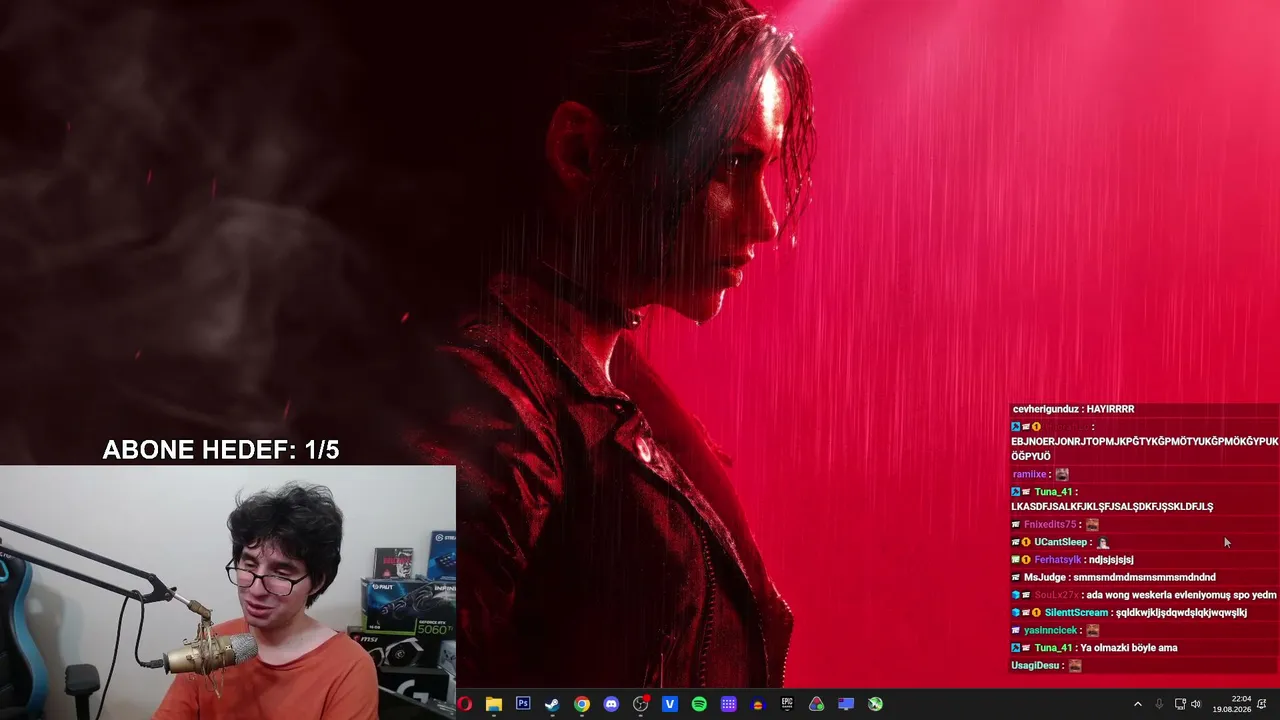Click the Fnixedits75 username in chat
Viewport: 1280px width, 720px height.
coord(1050,524)
